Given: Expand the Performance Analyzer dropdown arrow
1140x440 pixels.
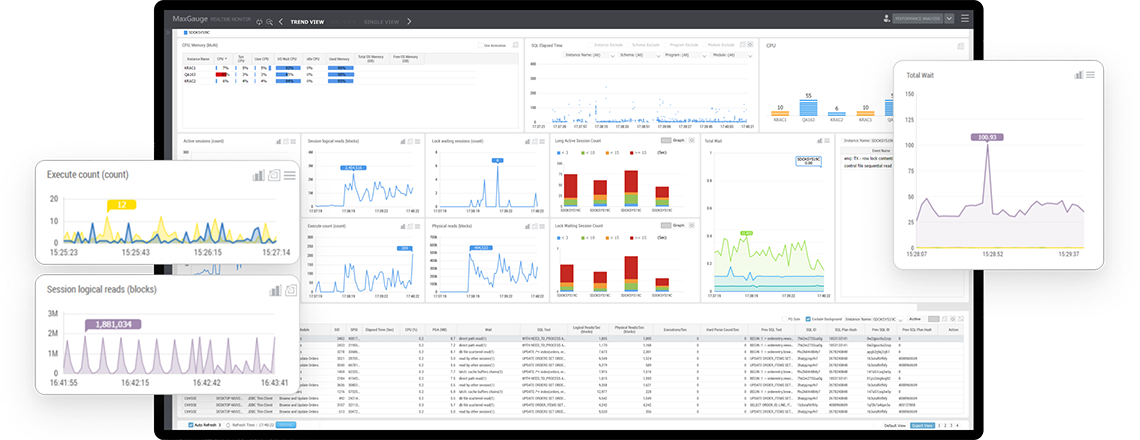Looking at the screenshot, I should 948,18.
